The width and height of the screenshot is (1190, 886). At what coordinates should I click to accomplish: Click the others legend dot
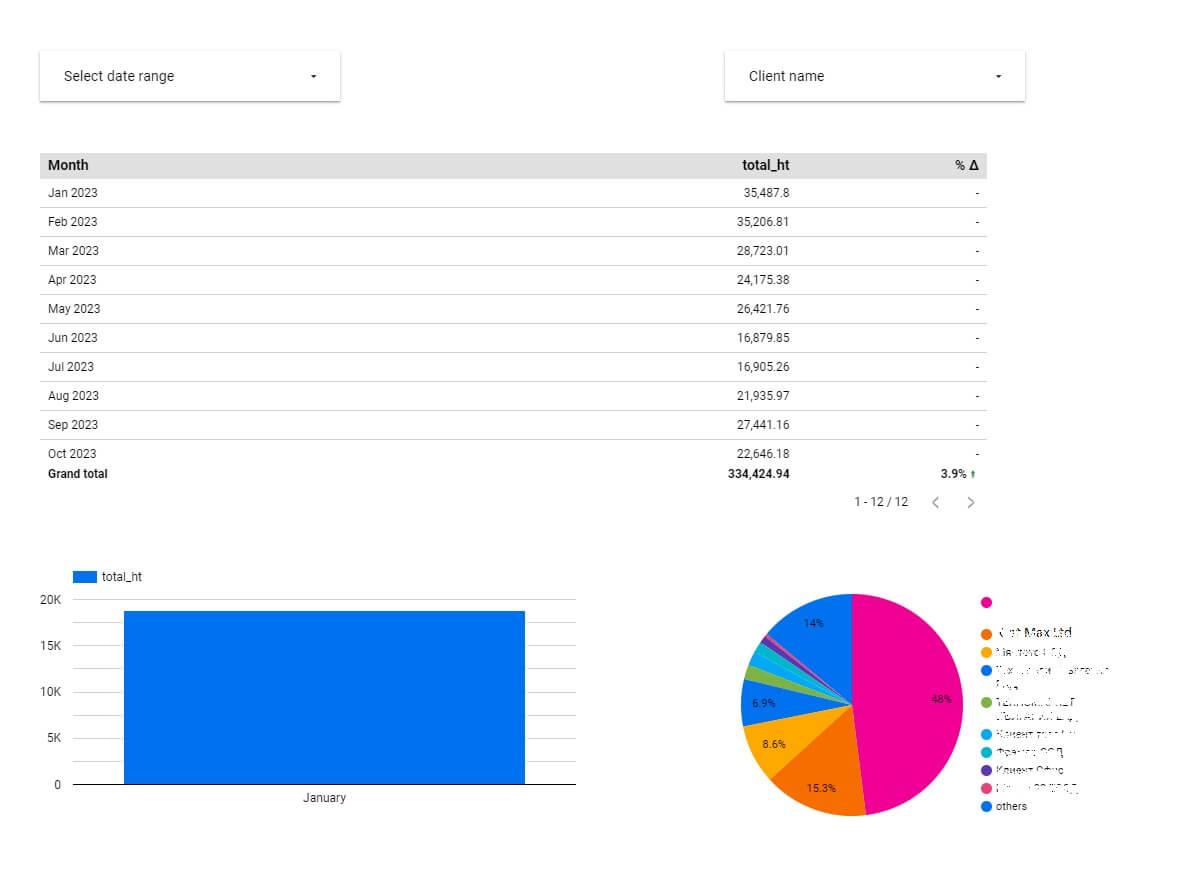click(x=986, y=806)
